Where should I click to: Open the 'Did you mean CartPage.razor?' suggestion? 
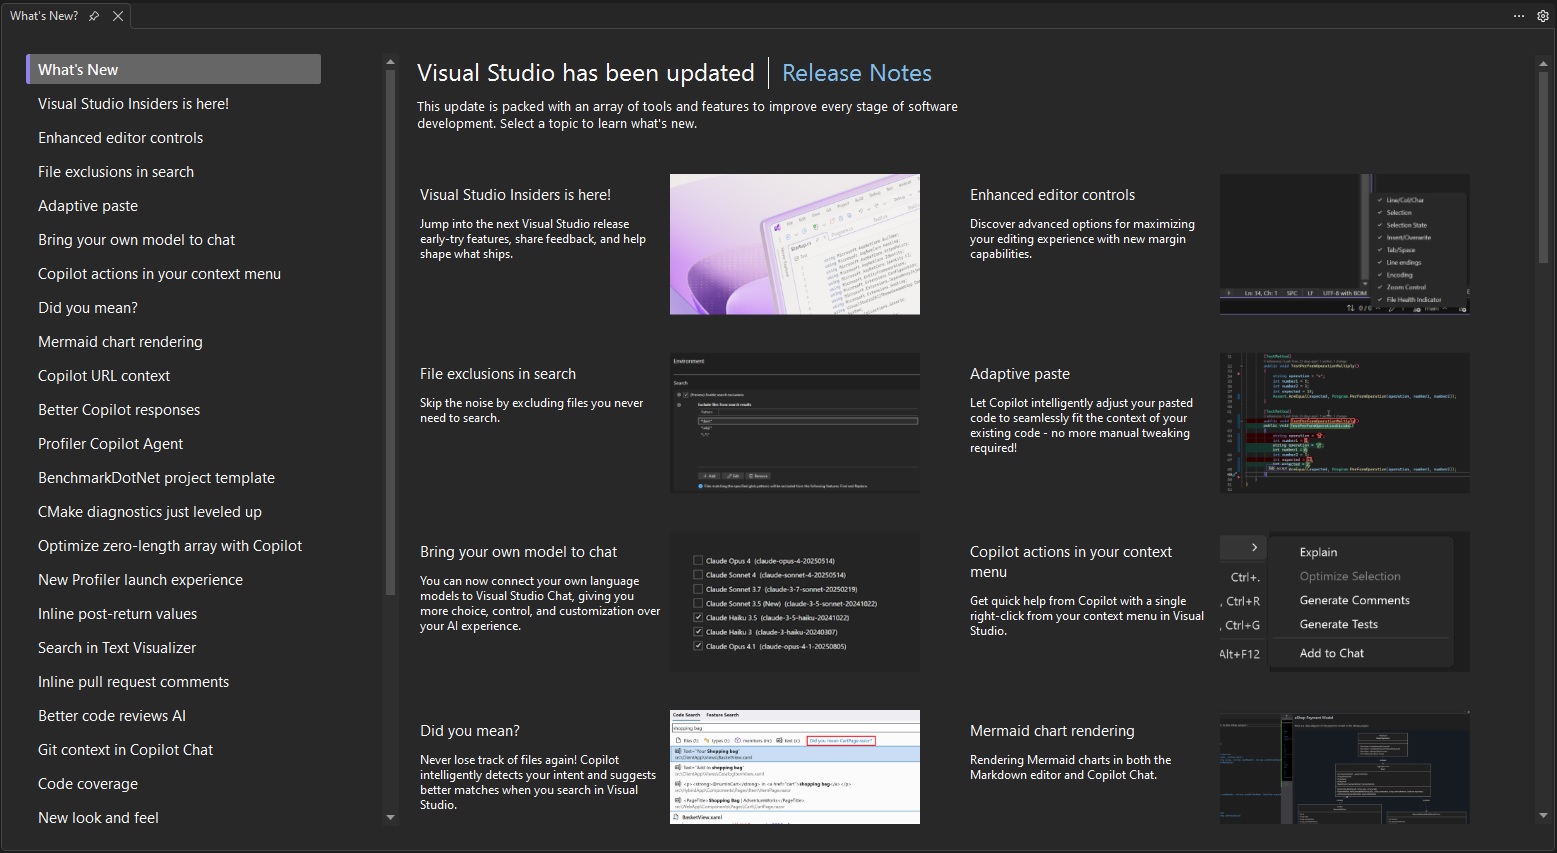pyautogui.click(x=842, y=740)
